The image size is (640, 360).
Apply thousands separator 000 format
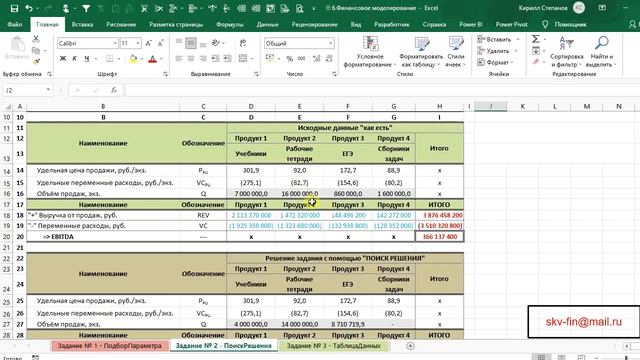302,59
